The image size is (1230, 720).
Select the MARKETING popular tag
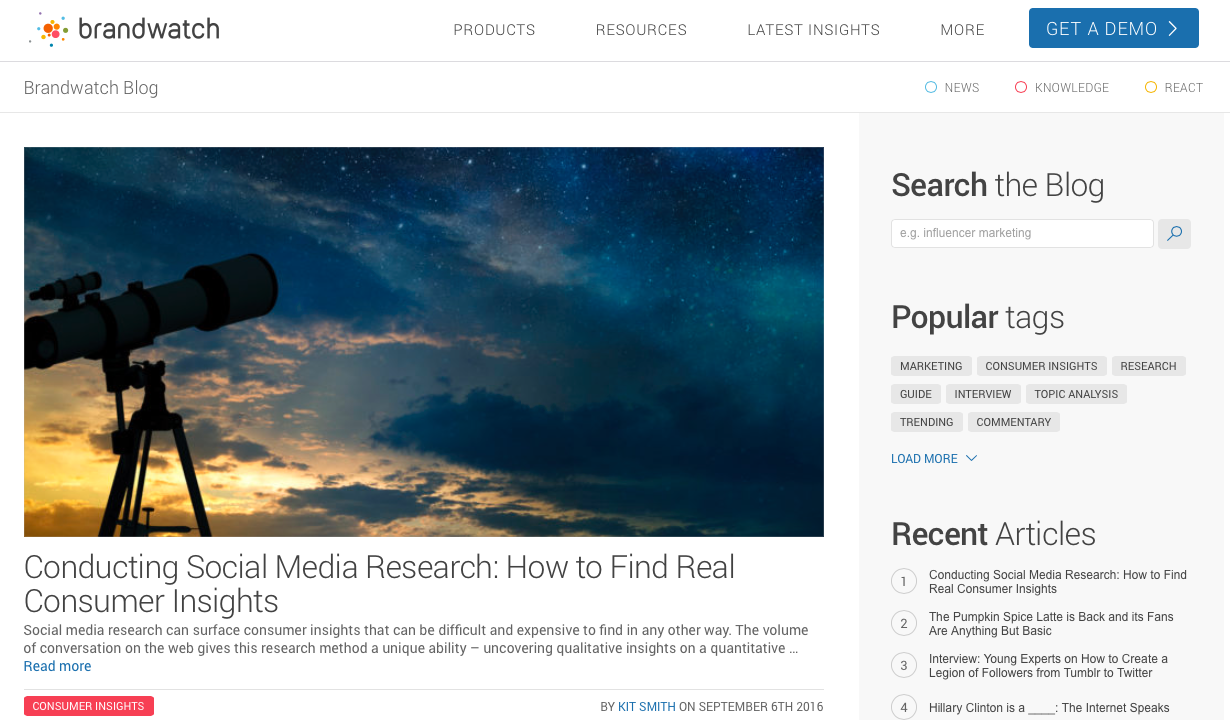tap(931, 366)
